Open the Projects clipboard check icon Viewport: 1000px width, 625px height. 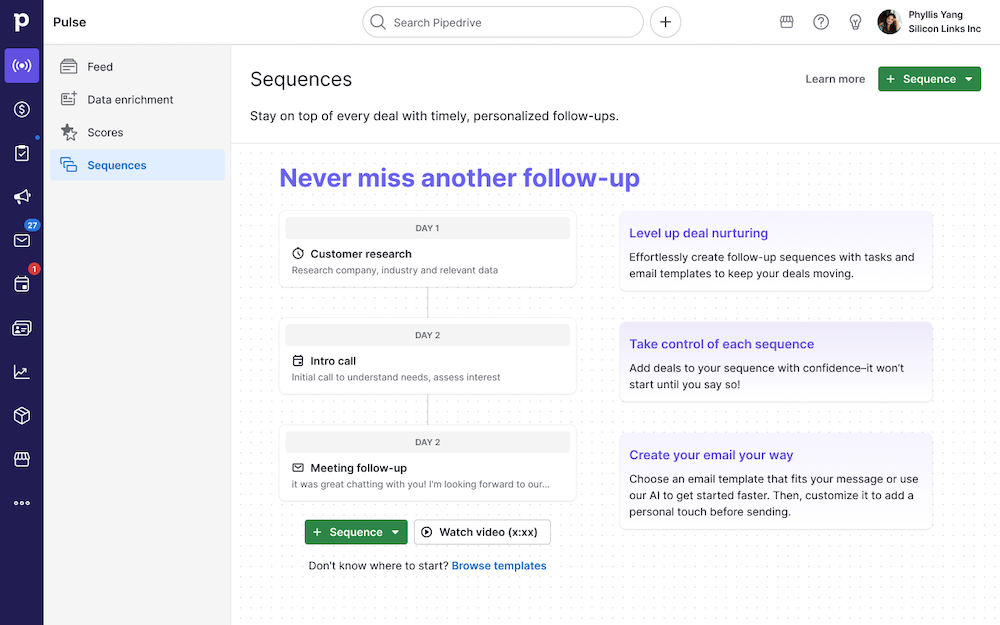tap(22, 153)
